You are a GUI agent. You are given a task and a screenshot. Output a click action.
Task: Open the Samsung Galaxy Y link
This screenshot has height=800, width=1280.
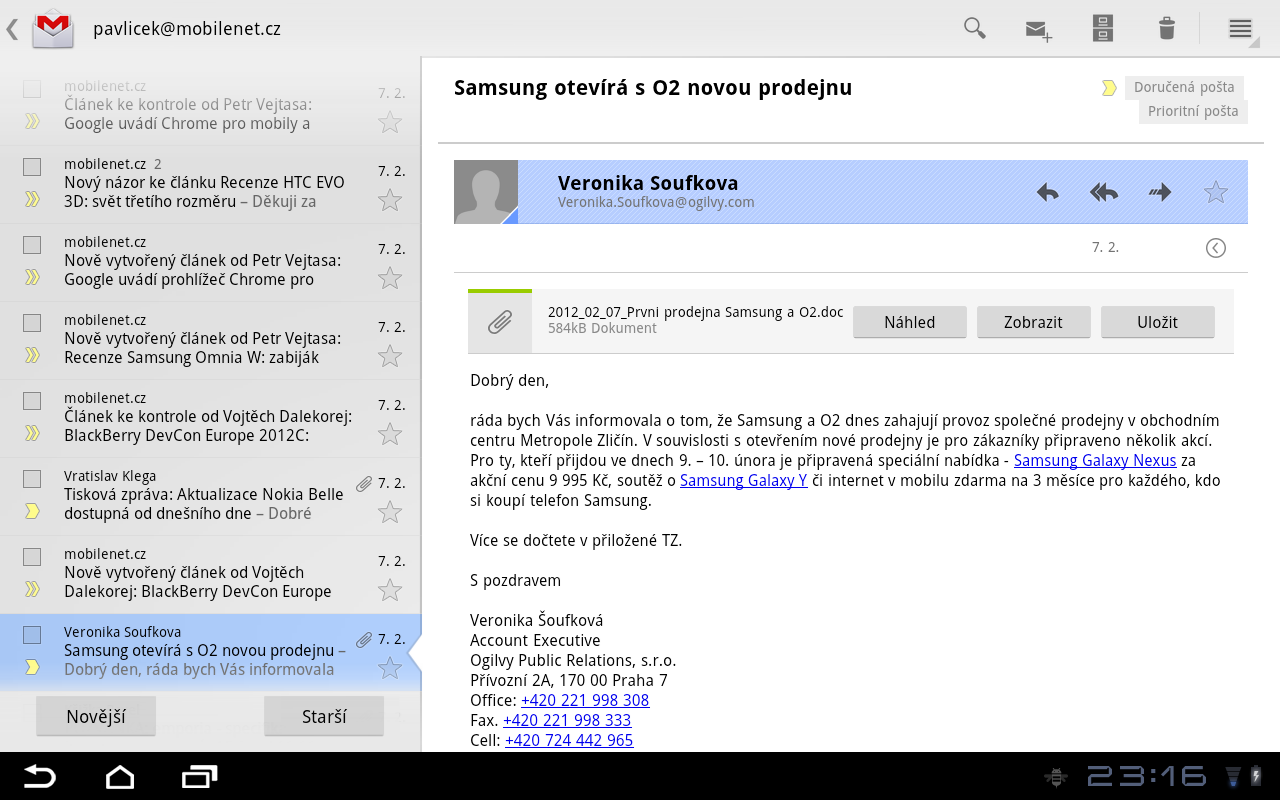pyautogui.click(x=744, y=481)
